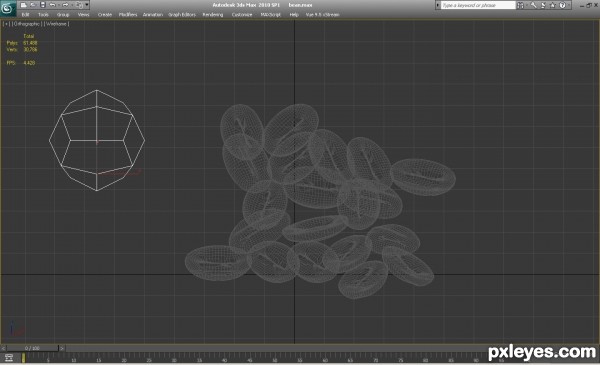Click frame 20 on the track bar
Image resolution: width=600 pixels, height=365 pixels.
tap(124, 359)
